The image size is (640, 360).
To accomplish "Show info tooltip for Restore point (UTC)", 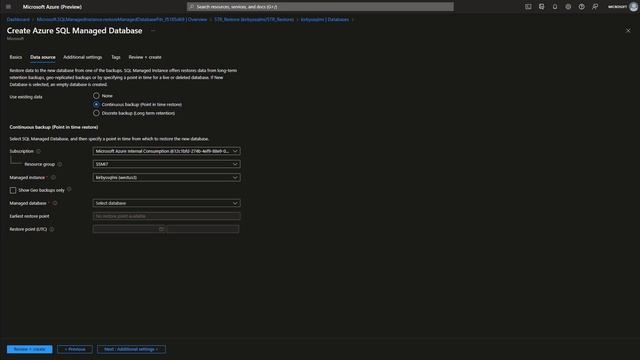I will (52, 229).
